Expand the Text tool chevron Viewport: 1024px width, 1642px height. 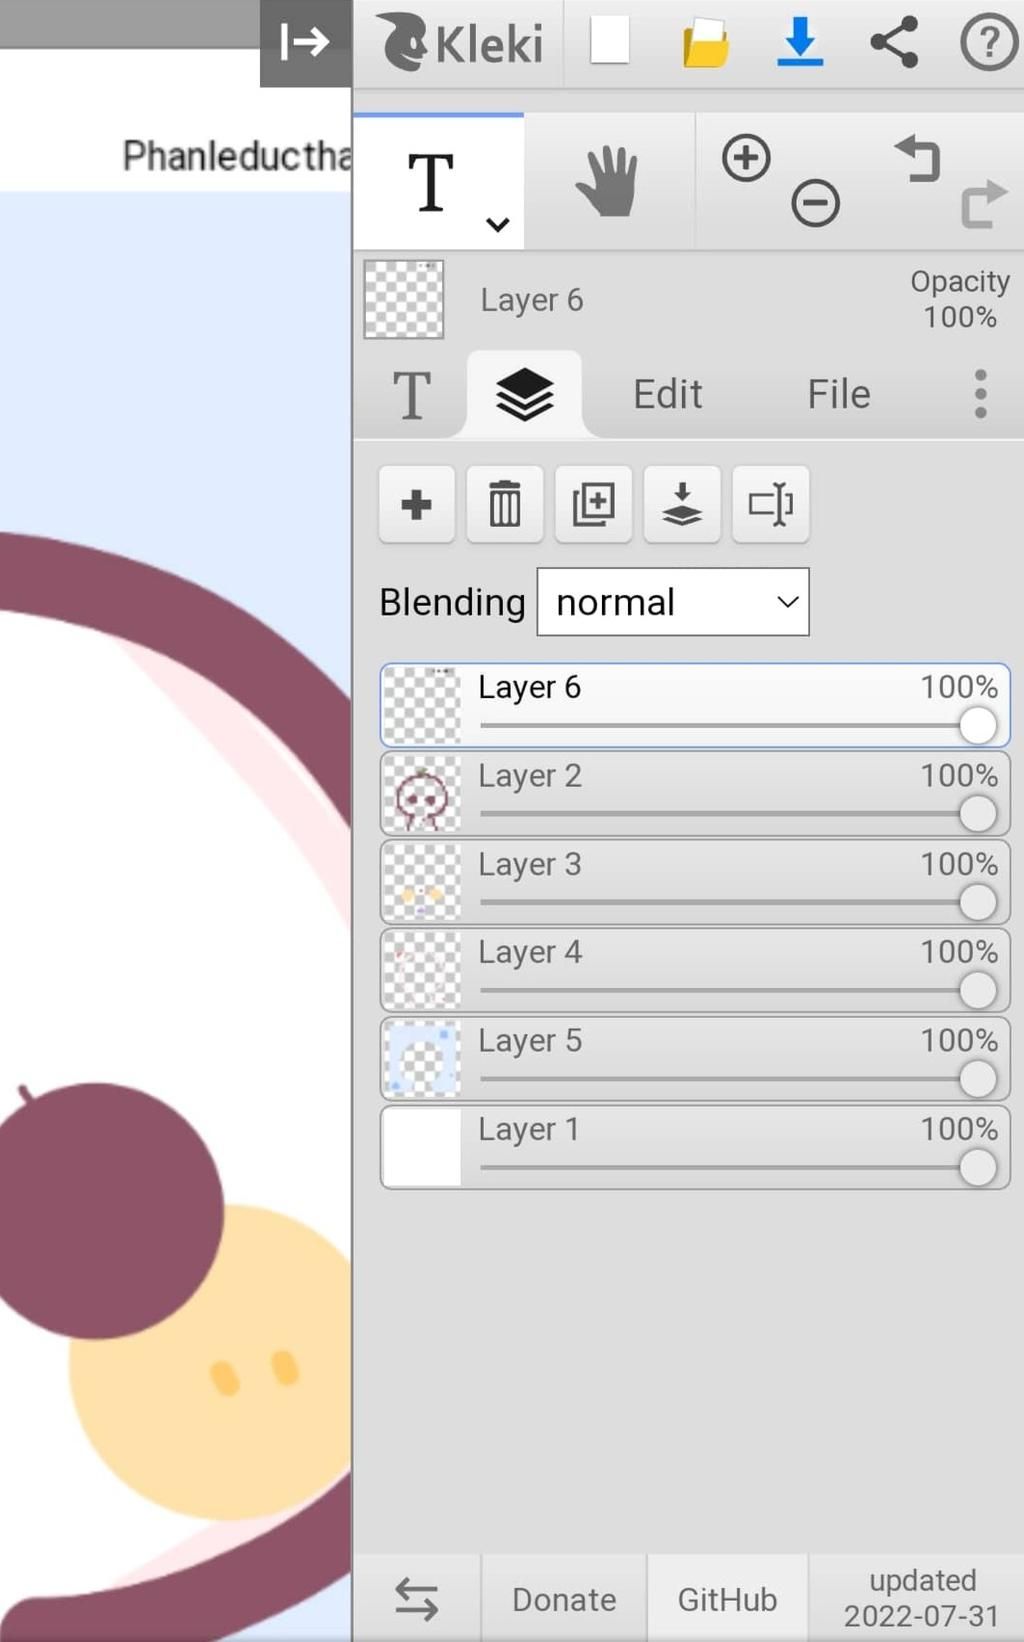coord(498,224)
